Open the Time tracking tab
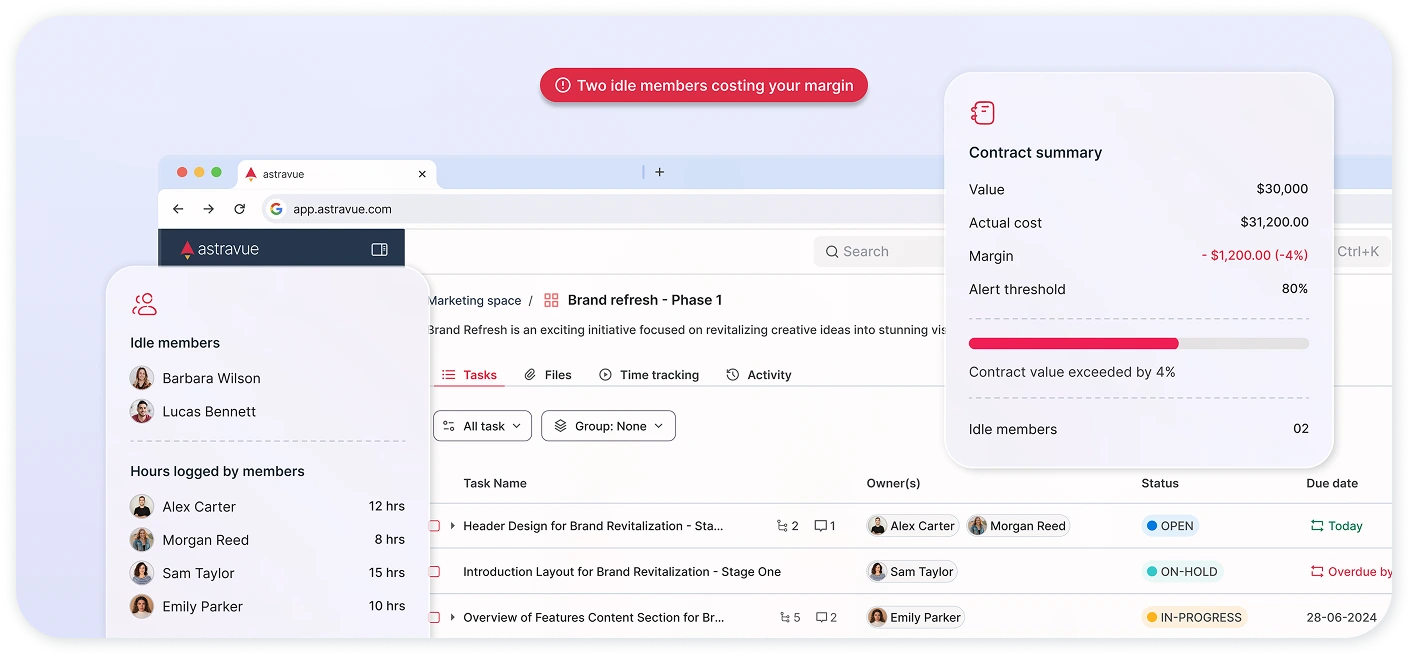Screen dimensions: 1408x654 [x=649, y=375]
